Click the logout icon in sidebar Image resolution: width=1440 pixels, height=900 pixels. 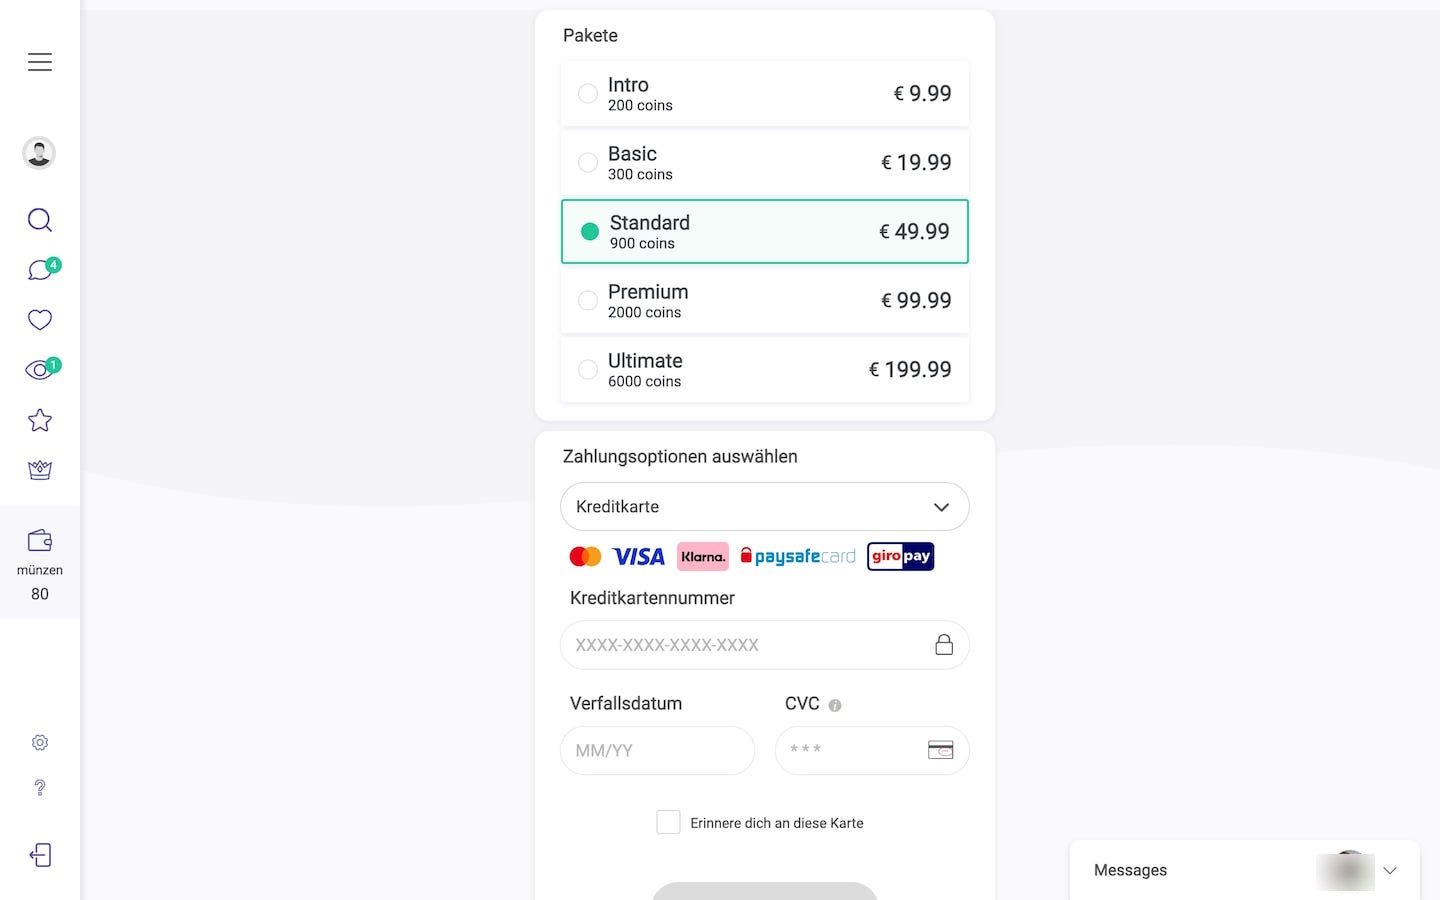tap(40, 855)
